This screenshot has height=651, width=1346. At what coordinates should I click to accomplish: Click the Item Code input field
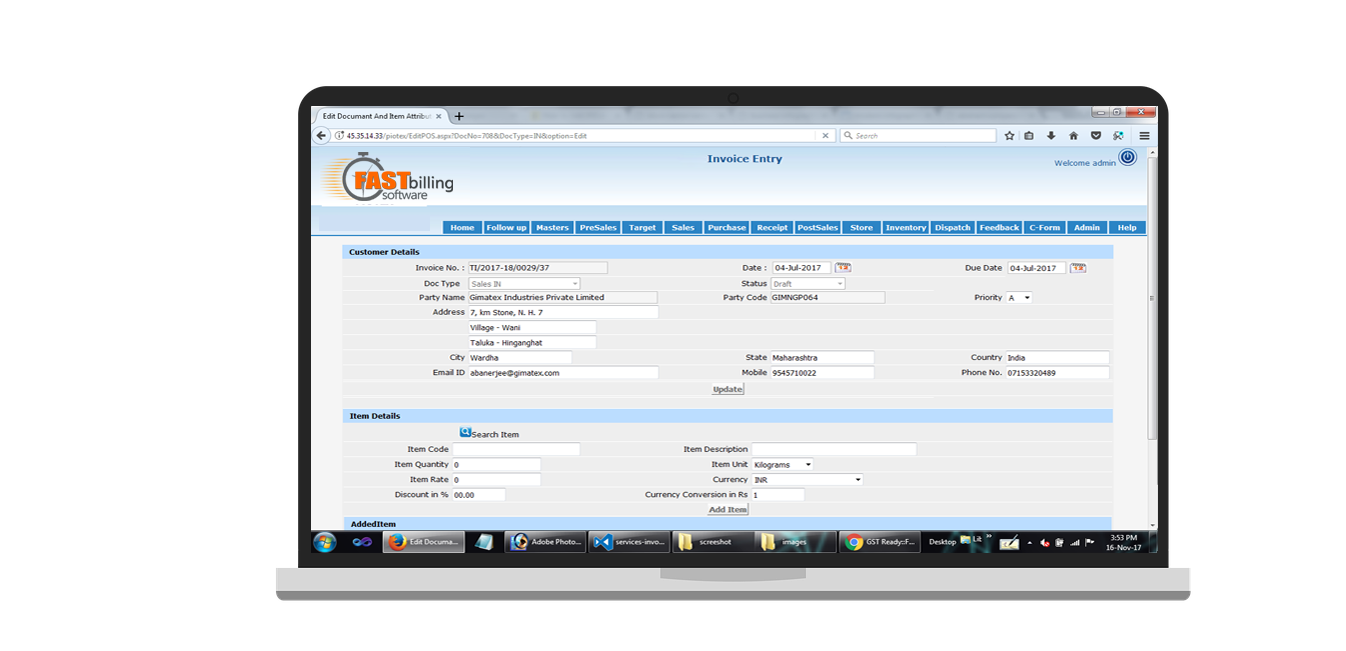[x=516, y=450]
